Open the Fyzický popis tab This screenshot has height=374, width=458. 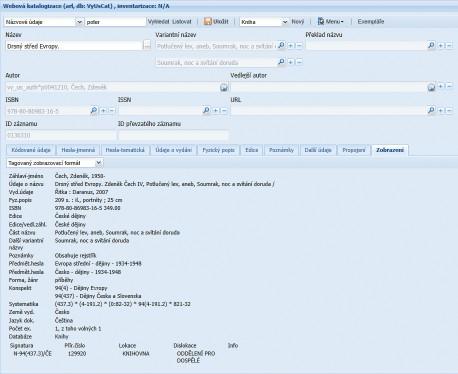click(x=219, y=150)
